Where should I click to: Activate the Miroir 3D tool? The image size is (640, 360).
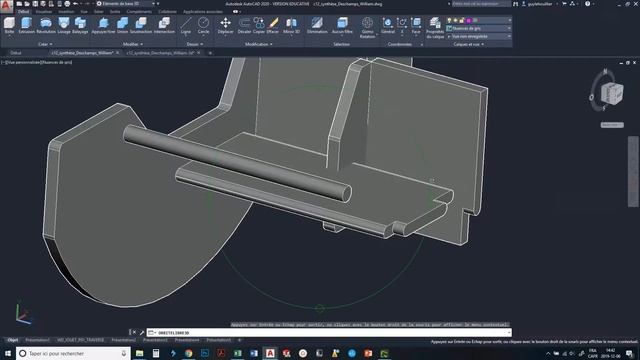[291, 26]
